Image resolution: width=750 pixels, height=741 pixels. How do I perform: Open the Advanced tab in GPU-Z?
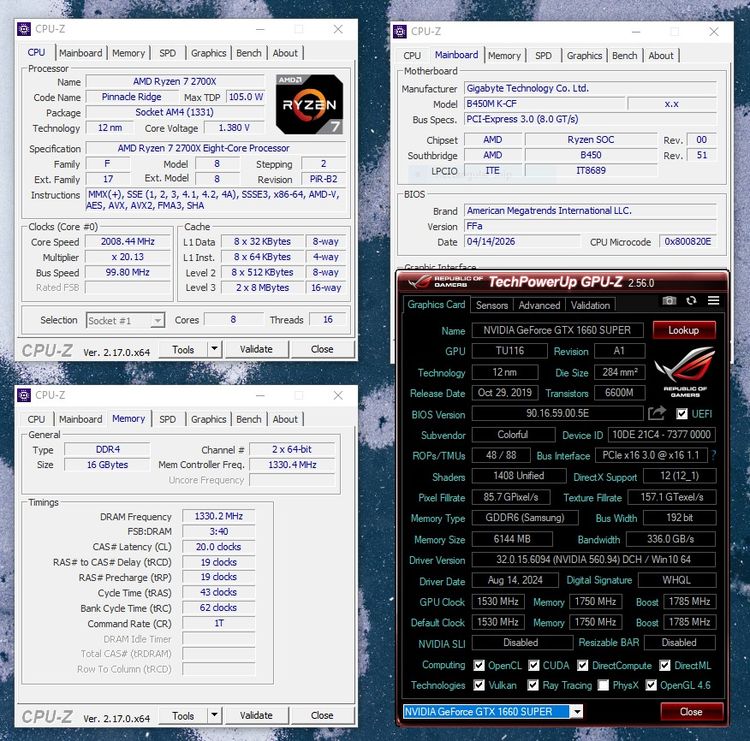(x=539, y=305)
